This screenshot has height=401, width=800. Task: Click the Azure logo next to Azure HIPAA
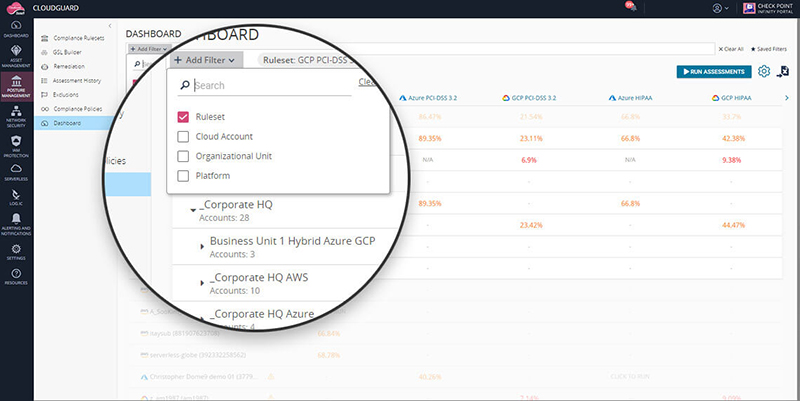[x=612, y=98]
